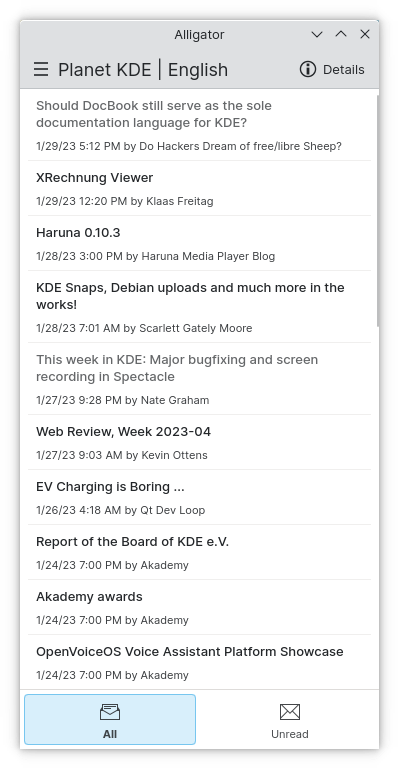The height and width of the screenshot is (769, 399).
Task: Open the Haruna 0.10.3 post
Action: [x=200, y=243]
